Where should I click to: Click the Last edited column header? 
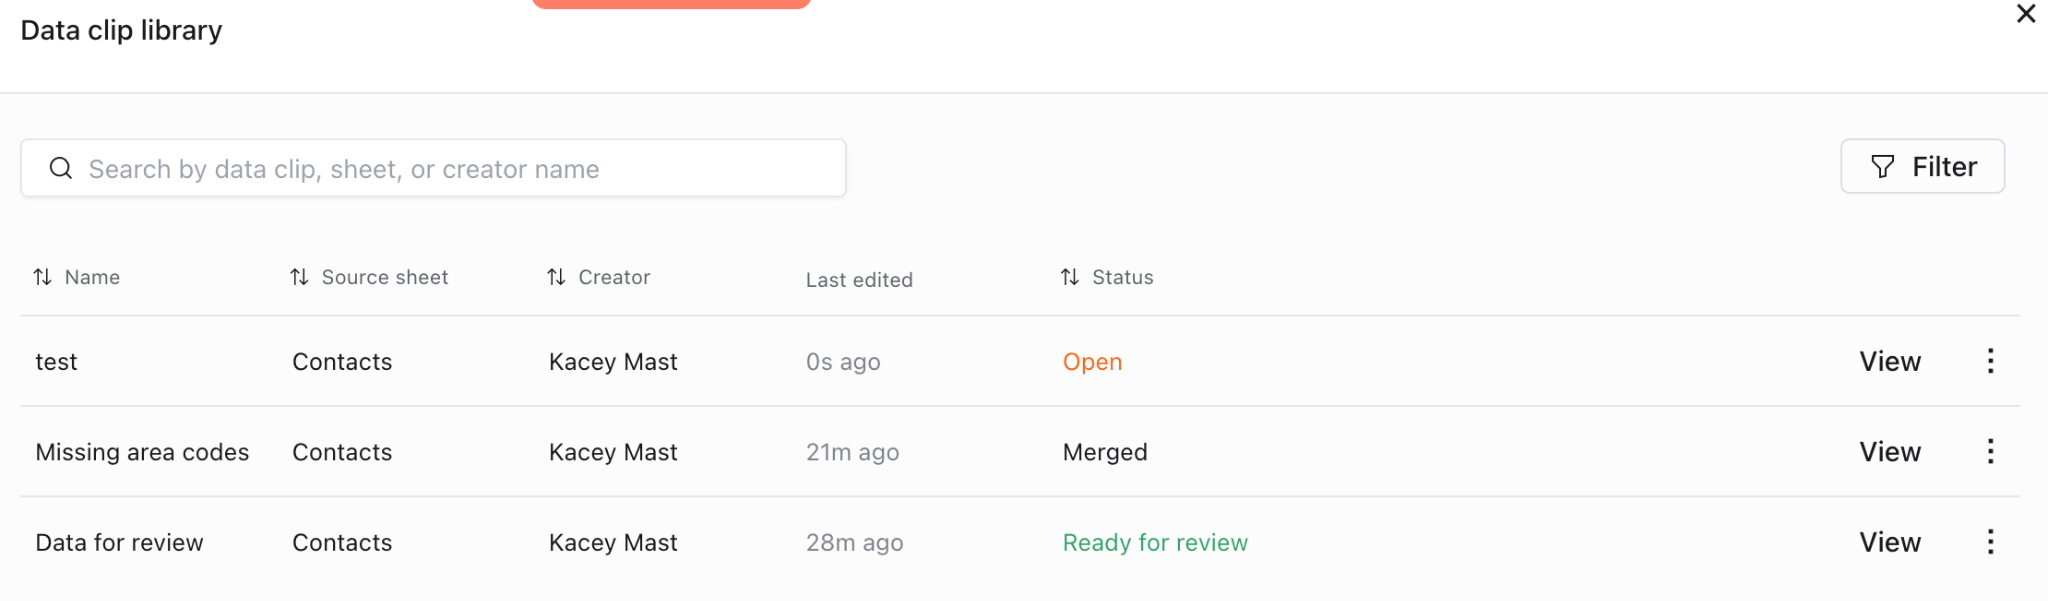pos(859,280)
